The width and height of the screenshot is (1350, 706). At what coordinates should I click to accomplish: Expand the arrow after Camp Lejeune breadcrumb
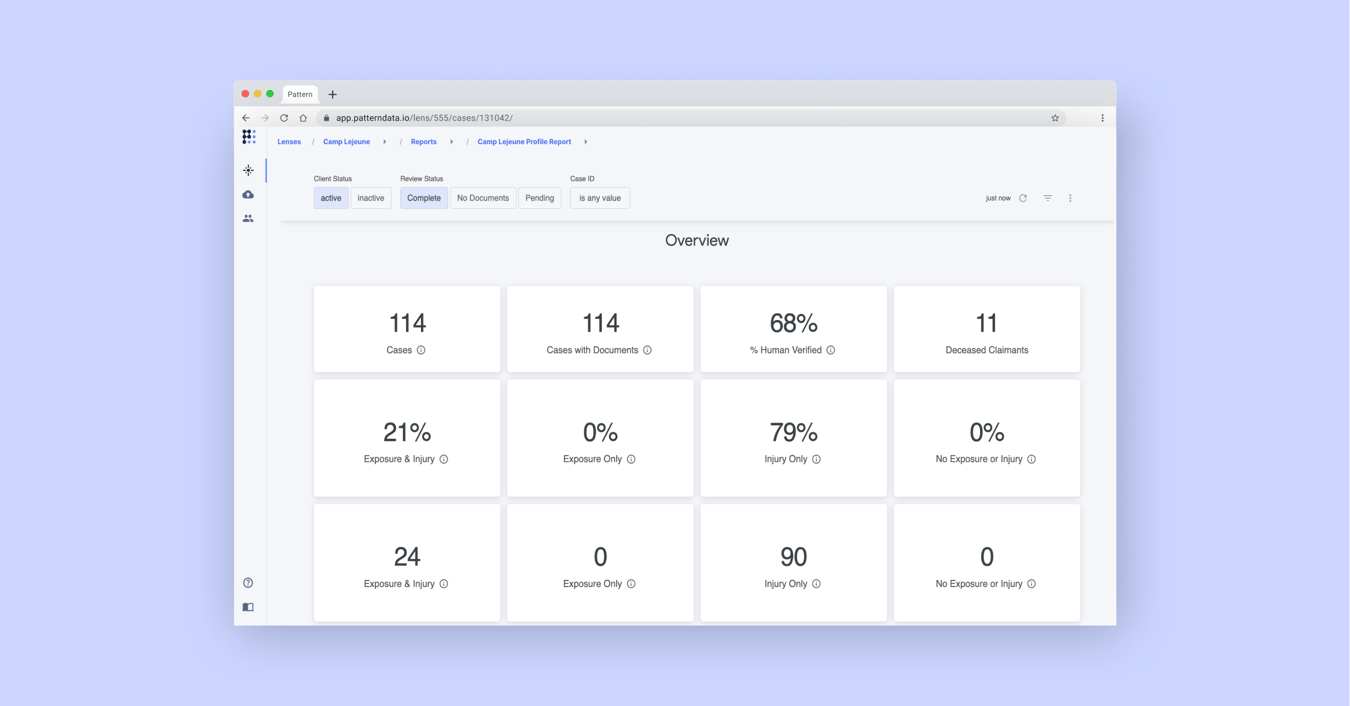385,142
